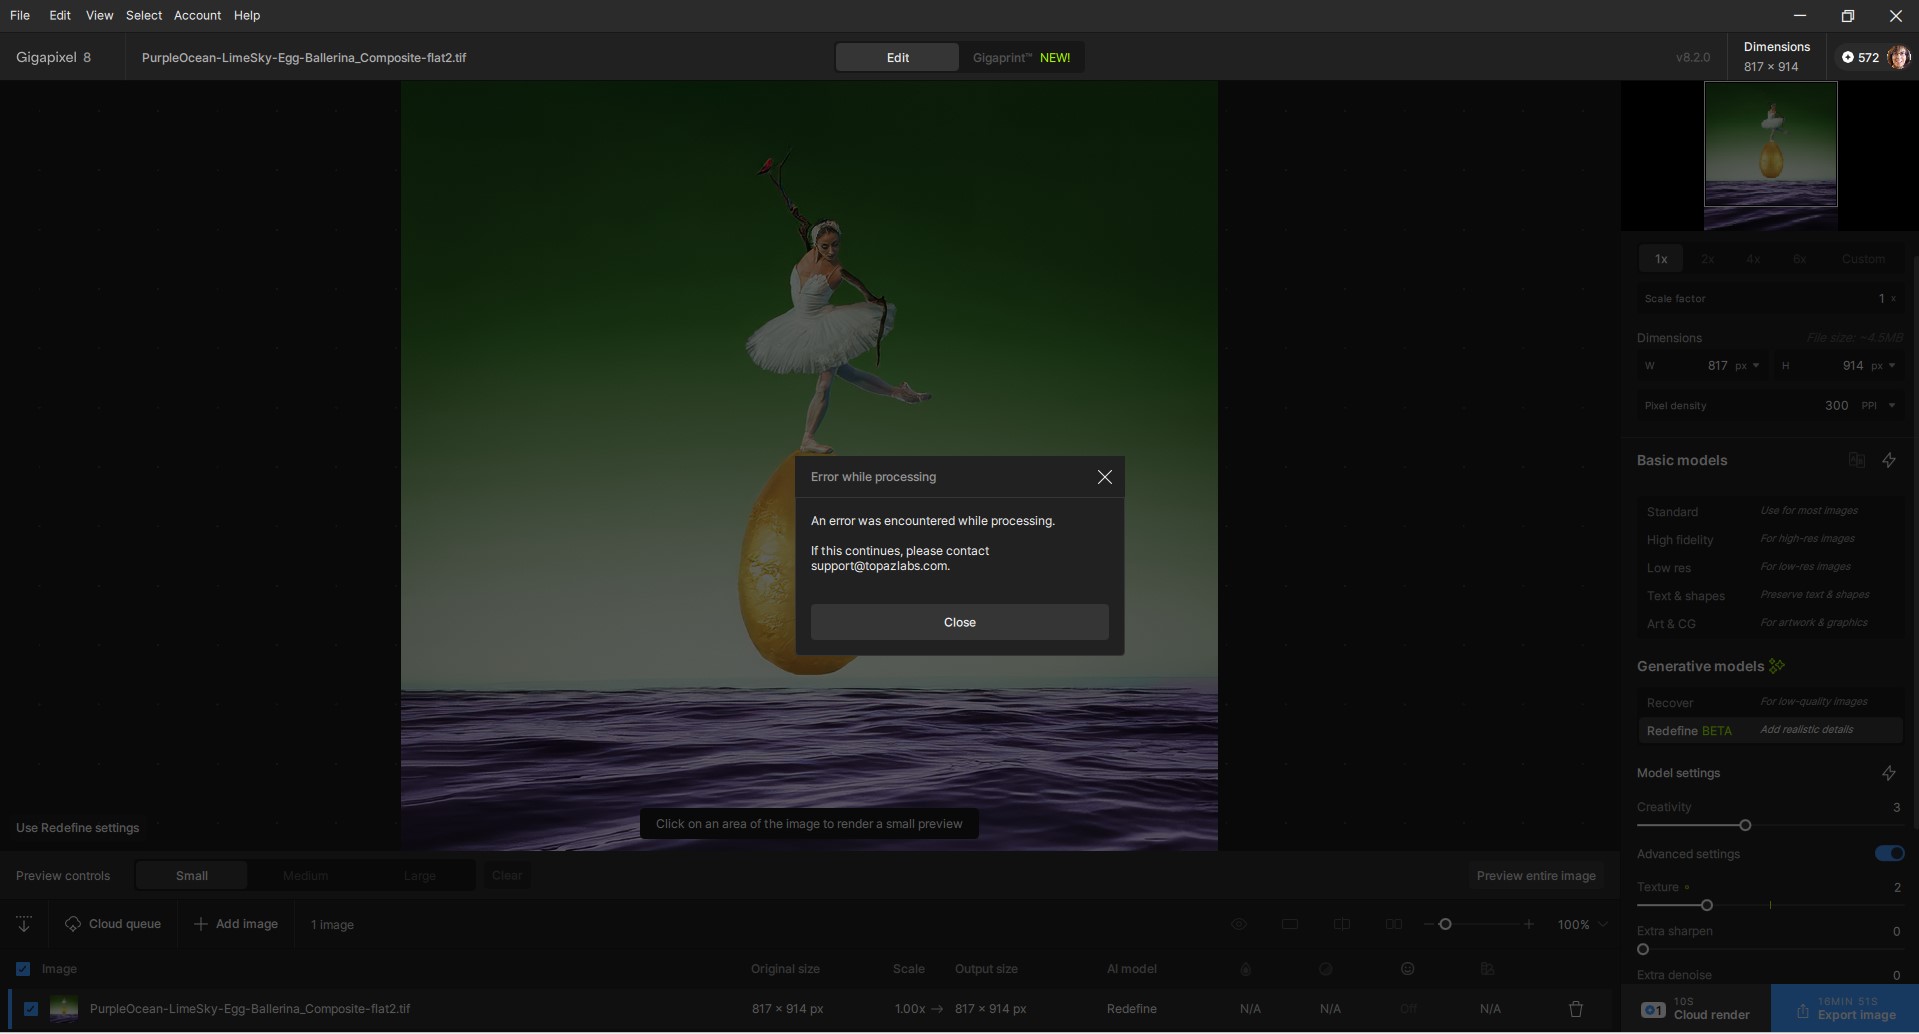
Task: Click the collapse panel arrow beside Cloud queue
Action: coord(24,924)
